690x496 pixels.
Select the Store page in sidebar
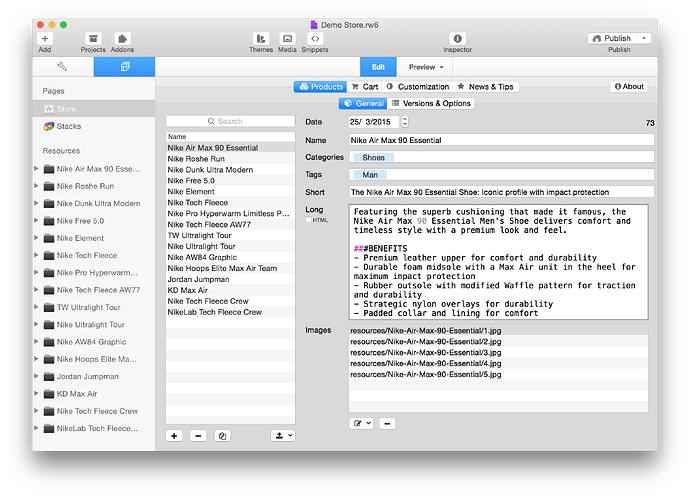[94, 109]
